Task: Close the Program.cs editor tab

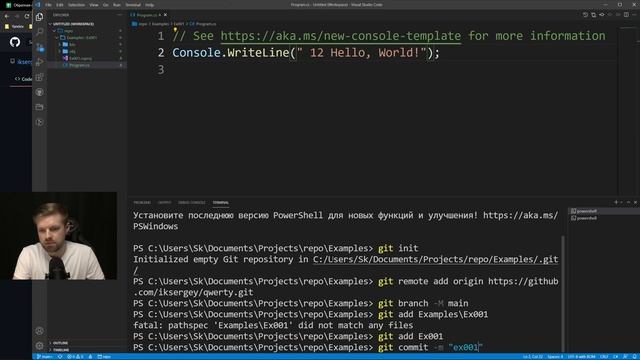Action: [165, 15]
